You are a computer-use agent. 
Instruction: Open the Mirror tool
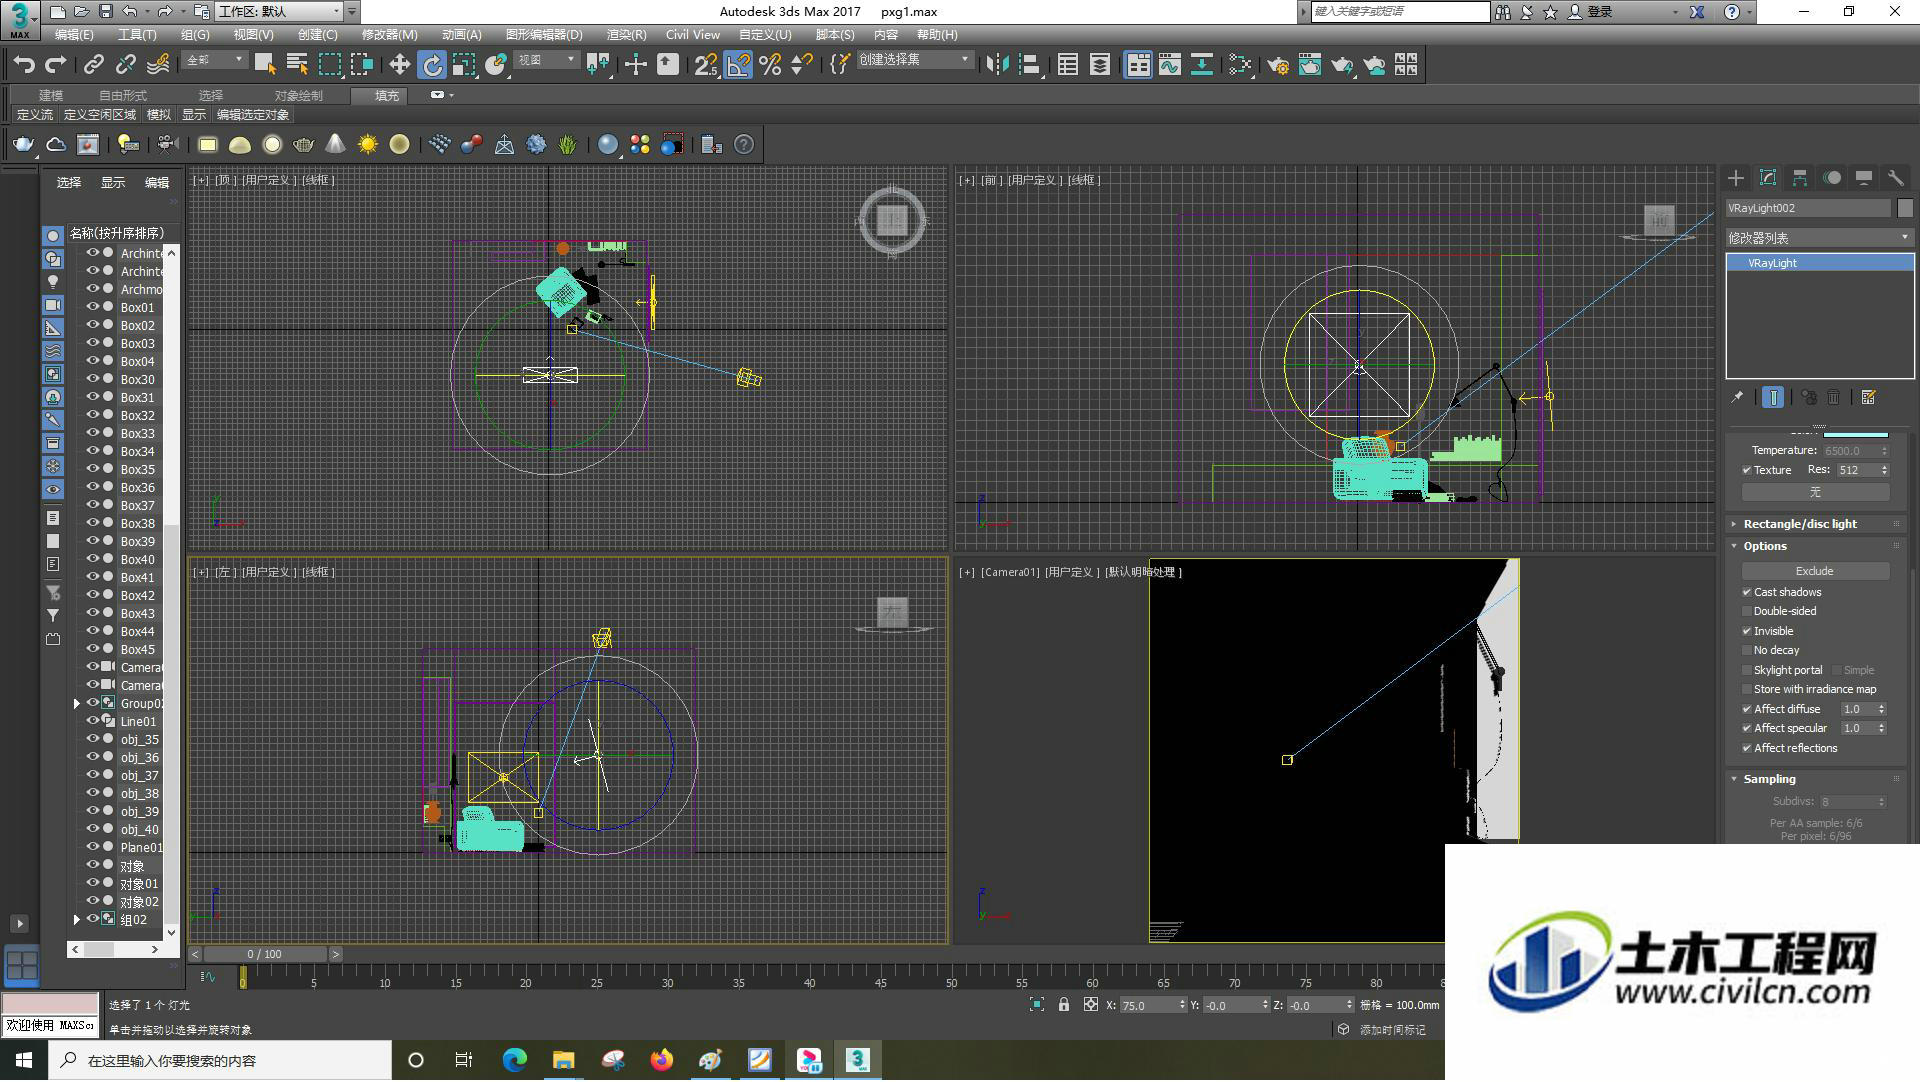(x=997, y=65)
